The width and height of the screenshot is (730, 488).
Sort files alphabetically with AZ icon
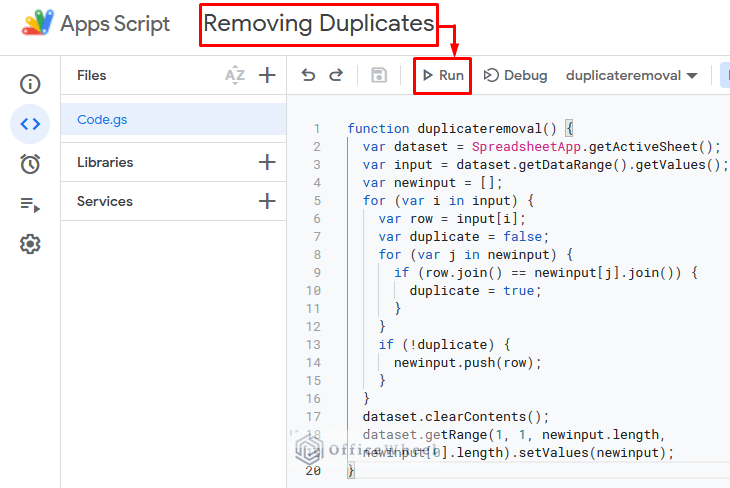[x=235, y=75]
